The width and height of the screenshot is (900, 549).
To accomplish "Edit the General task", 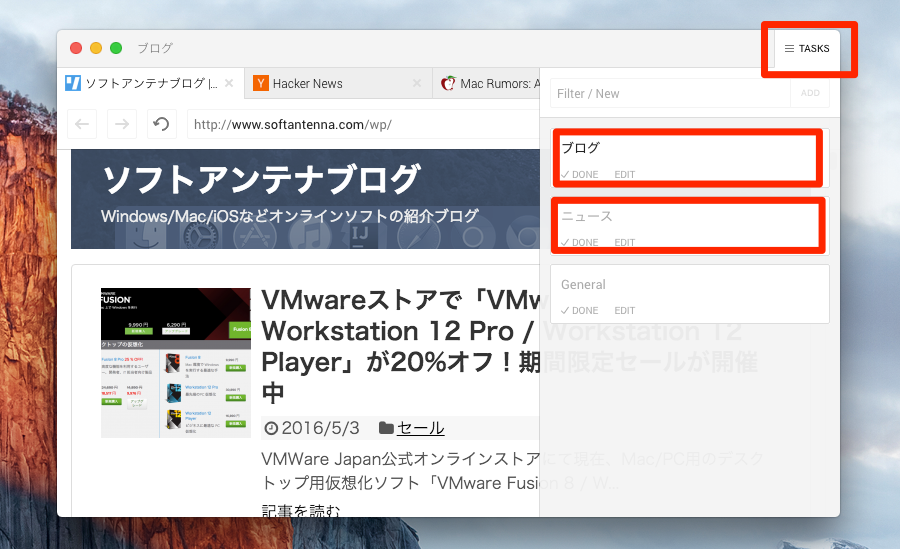I will click(x=624, y=311).
